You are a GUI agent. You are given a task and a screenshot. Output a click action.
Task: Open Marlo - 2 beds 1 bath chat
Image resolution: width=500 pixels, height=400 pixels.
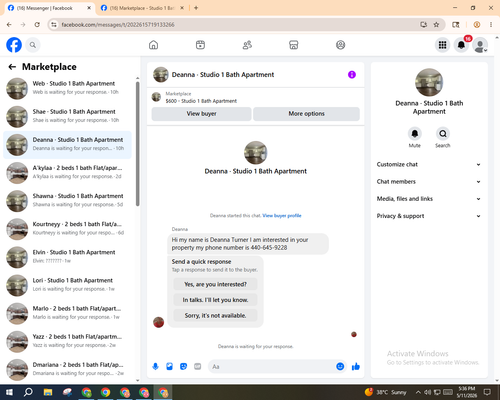[68, 314]
